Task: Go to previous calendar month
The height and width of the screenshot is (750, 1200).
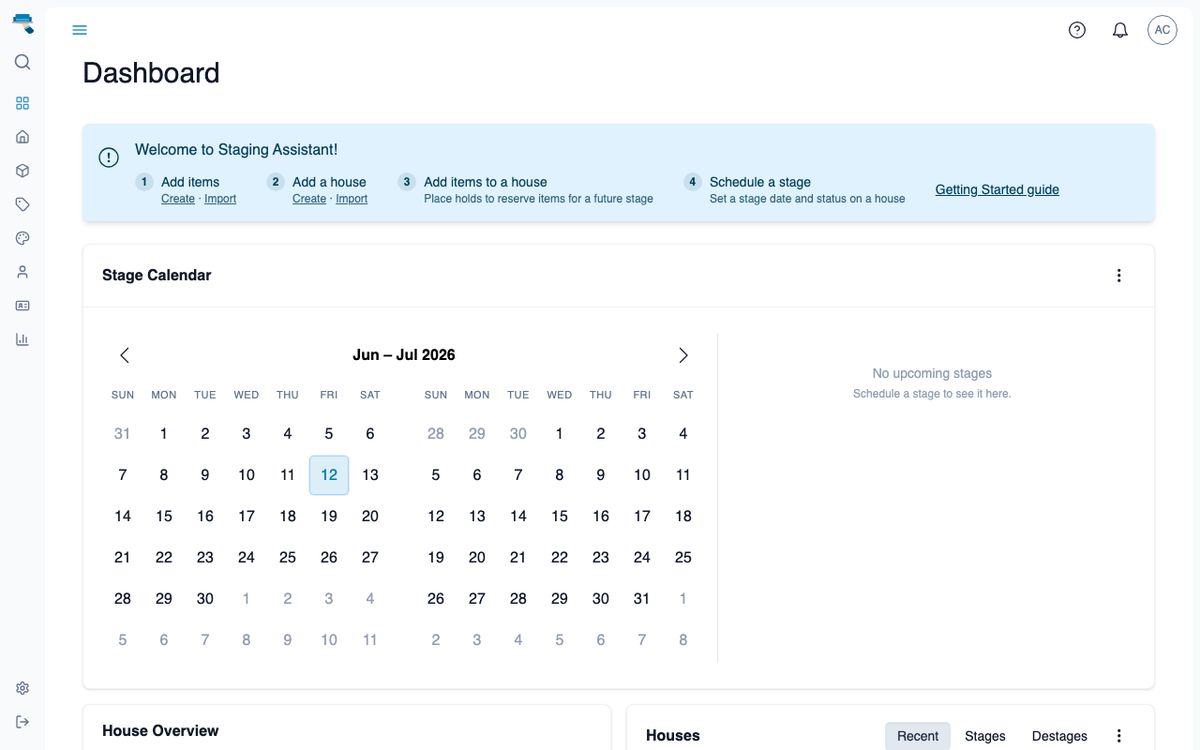Action: pyautogui.click(x=124, y=355)
